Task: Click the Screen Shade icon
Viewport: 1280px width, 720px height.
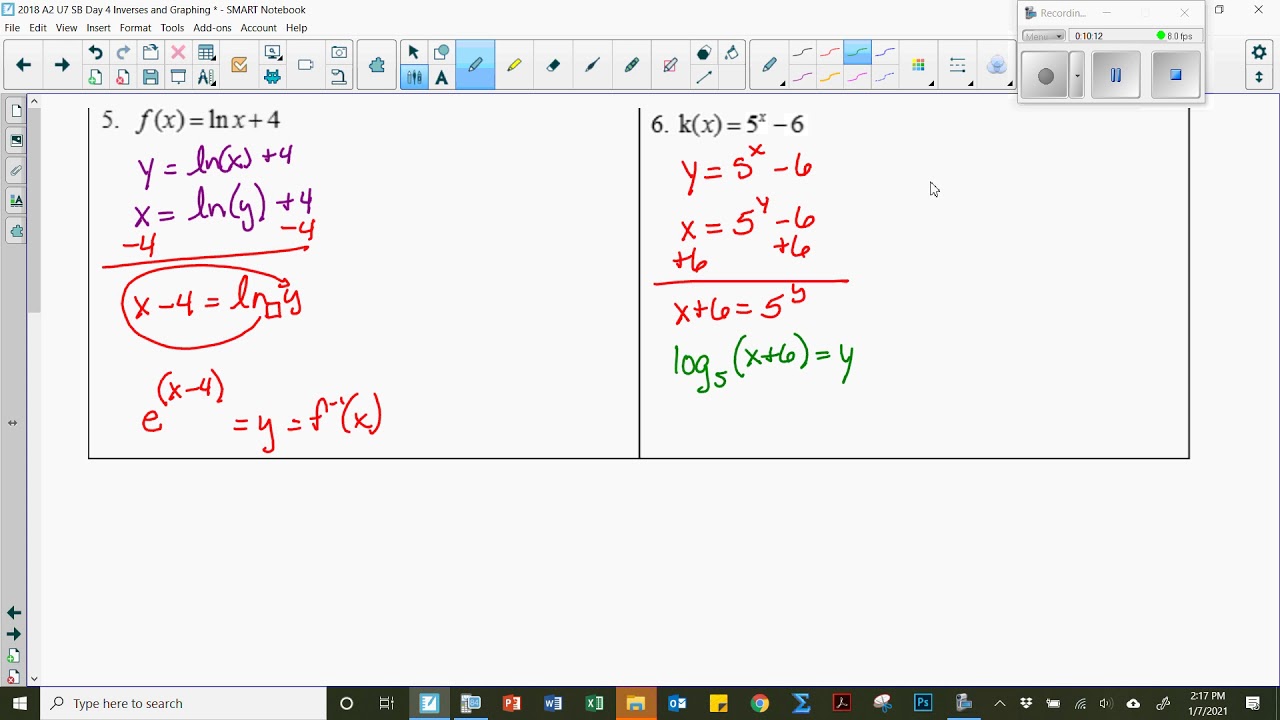Action: pos(178,77)
